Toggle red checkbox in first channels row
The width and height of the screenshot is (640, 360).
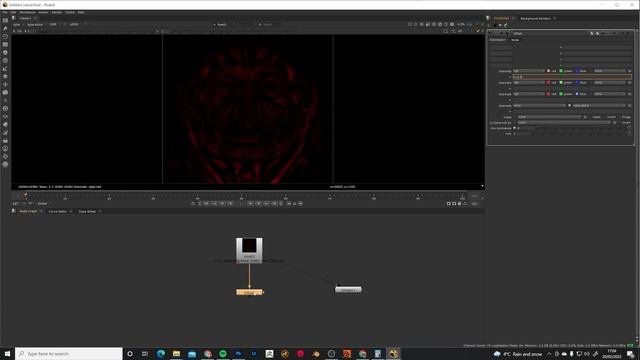548,71
